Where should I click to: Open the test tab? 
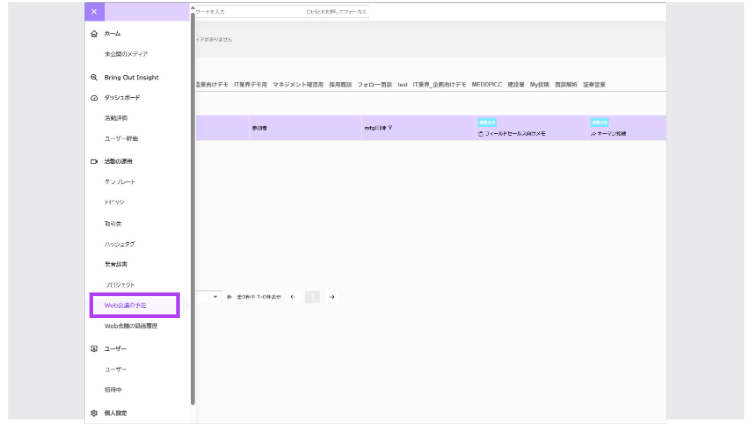pyautogui.click(x=402, y=84)
